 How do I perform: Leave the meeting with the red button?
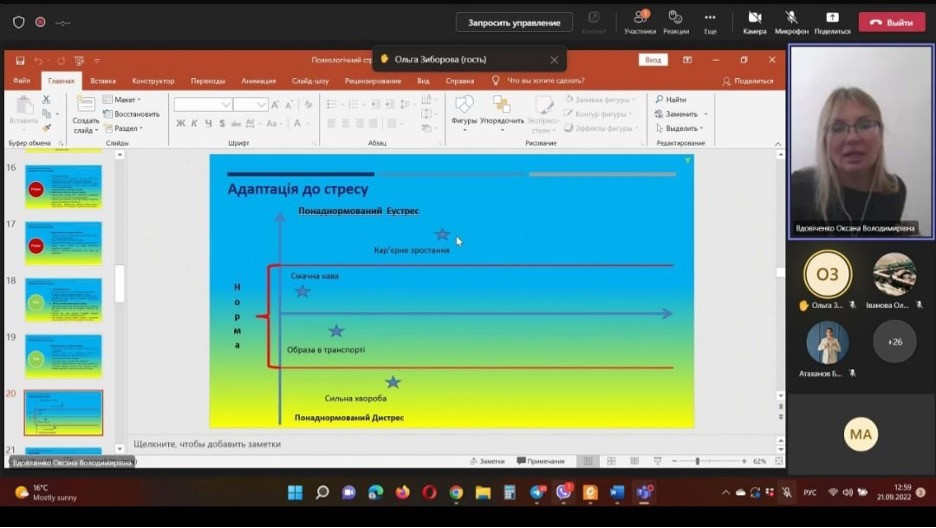point(892,22)
